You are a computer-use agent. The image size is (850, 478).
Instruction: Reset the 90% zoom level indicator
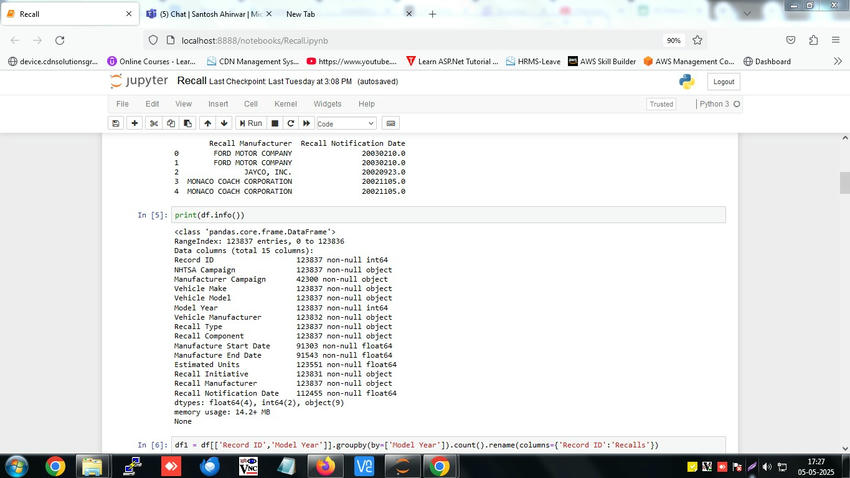click(x=673, y=41)
